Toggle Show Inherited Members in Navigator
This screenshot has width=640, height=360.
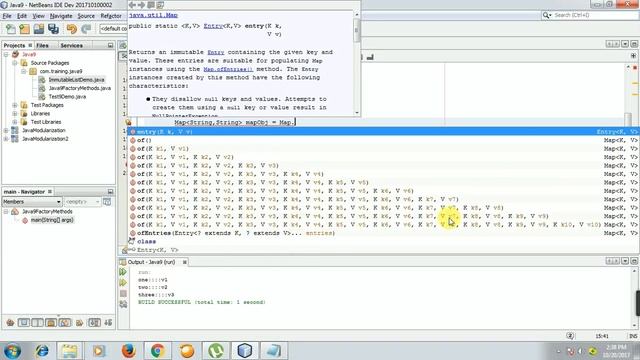coord(10,322)
